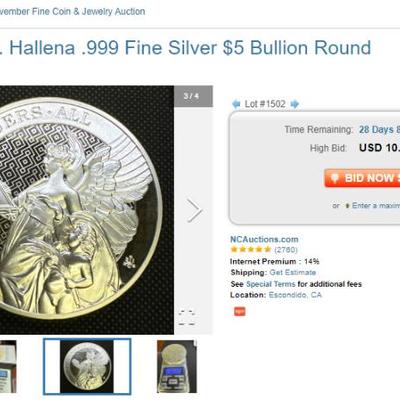Open NCAuctions.com seller page
400x400 pixels.
(x=264, y=239)
